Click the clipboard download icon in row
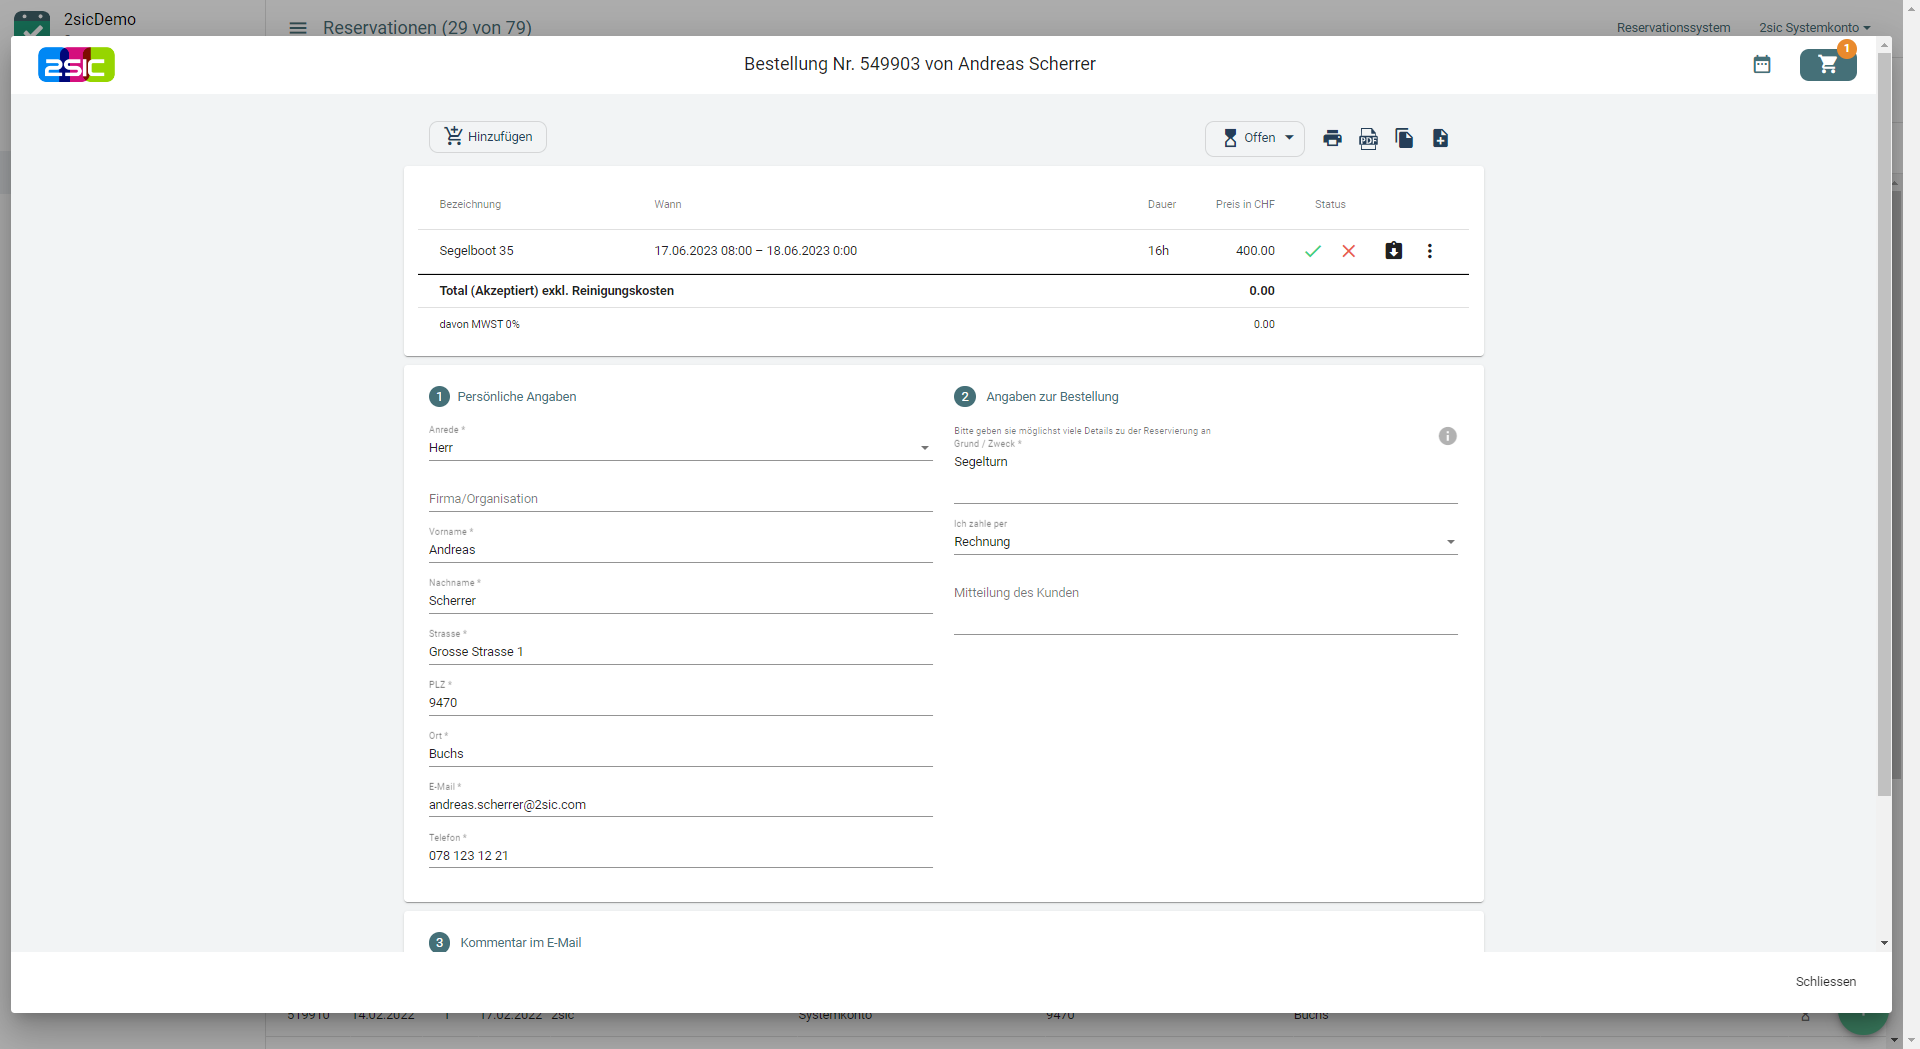The width and height of the screenshot is (1920, 1049). click(x=1393, y=251)
